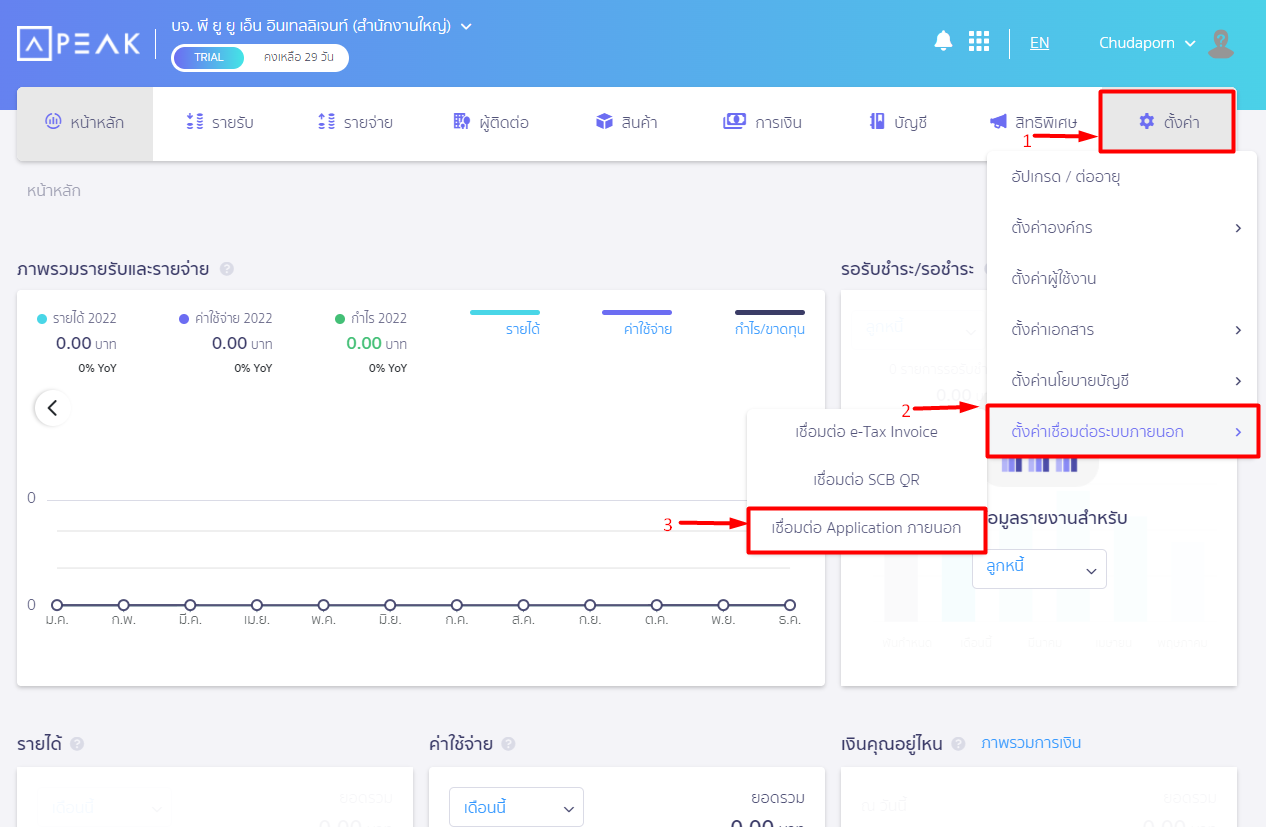This screenshot has width=1266, height=827.
Task: Click the คงเหลือ 29 วัน text
Action: (x=298, y=58)
